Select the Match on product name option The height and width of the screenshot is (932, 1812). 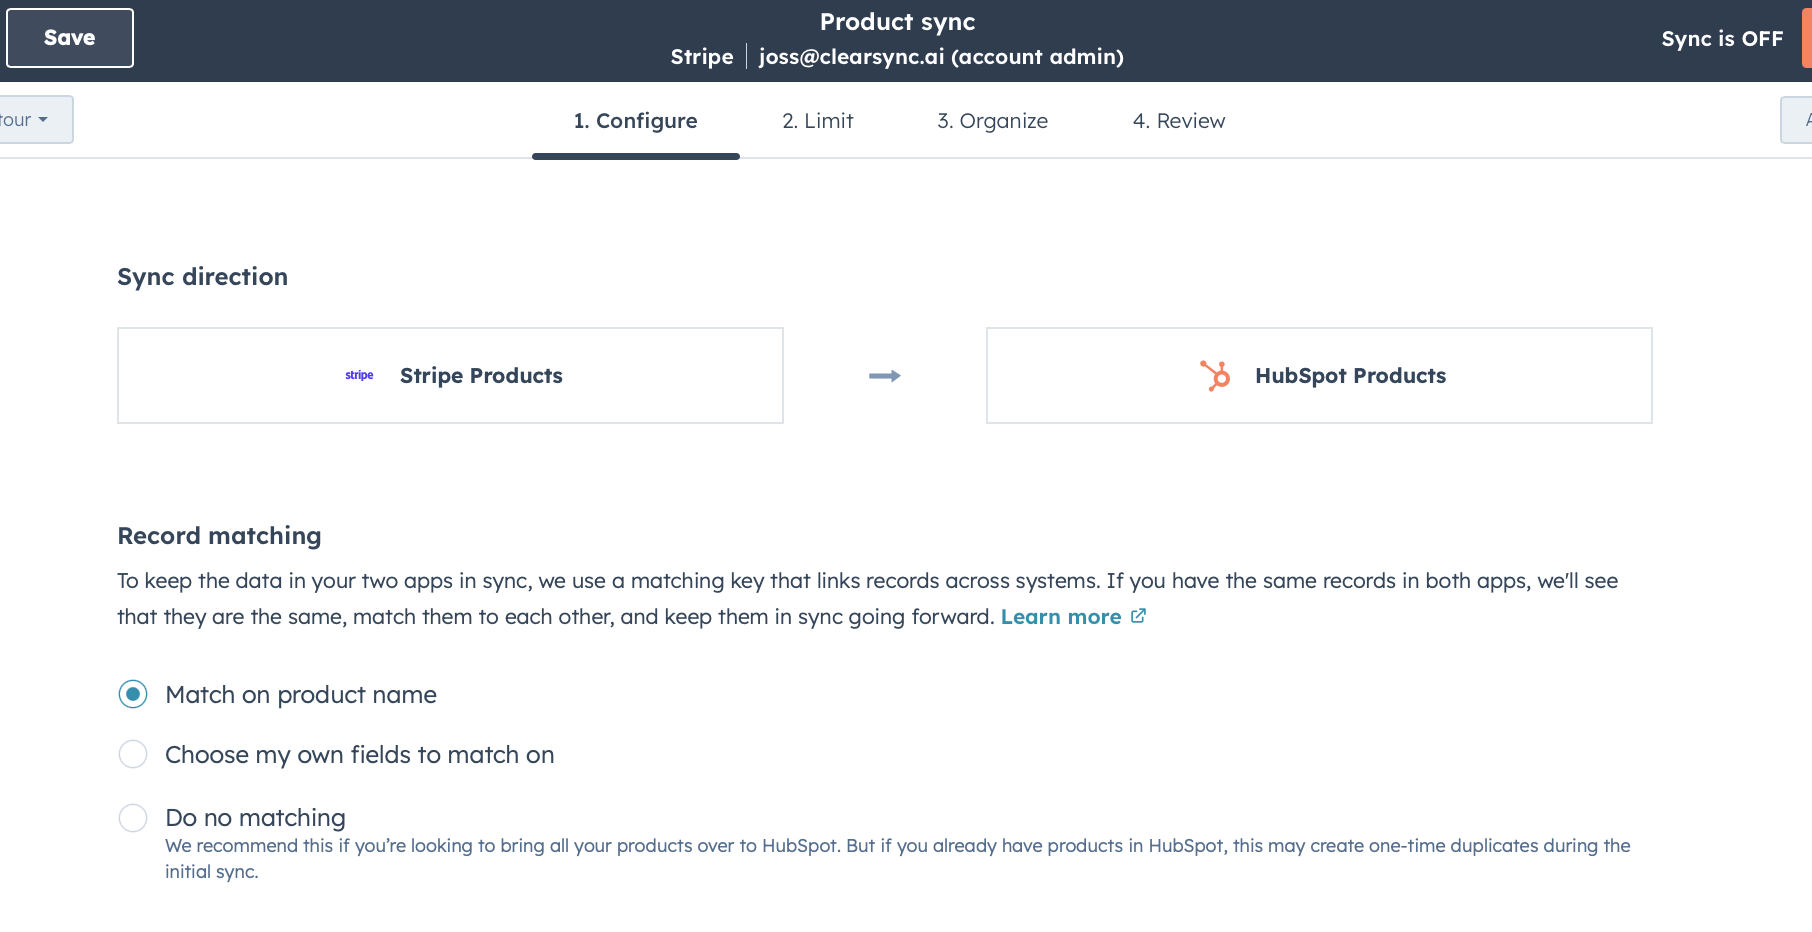pyautogui.click(x=133, y=694)
